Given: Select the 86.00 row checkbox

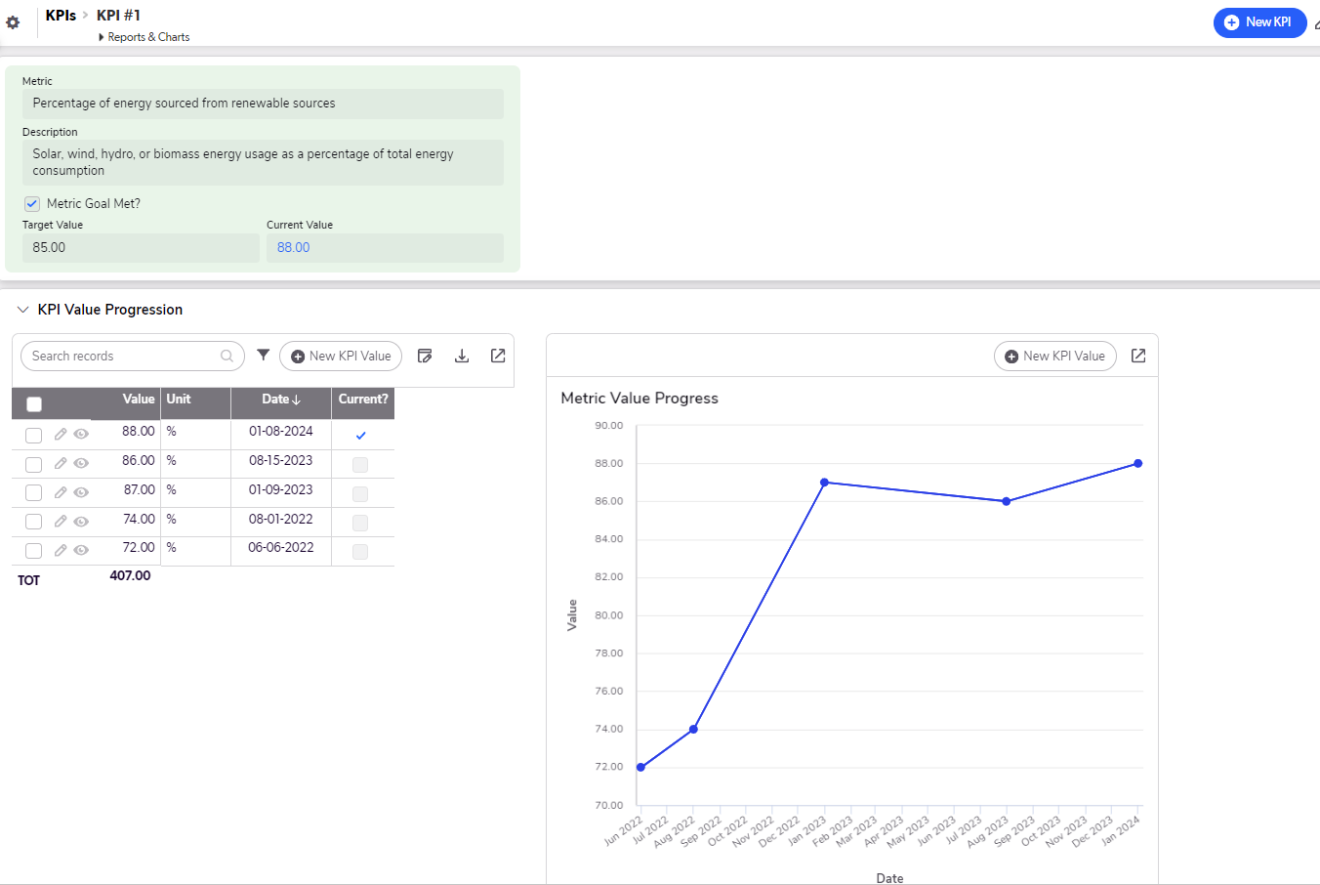Looking at the screenshot, I should [34, 464].
